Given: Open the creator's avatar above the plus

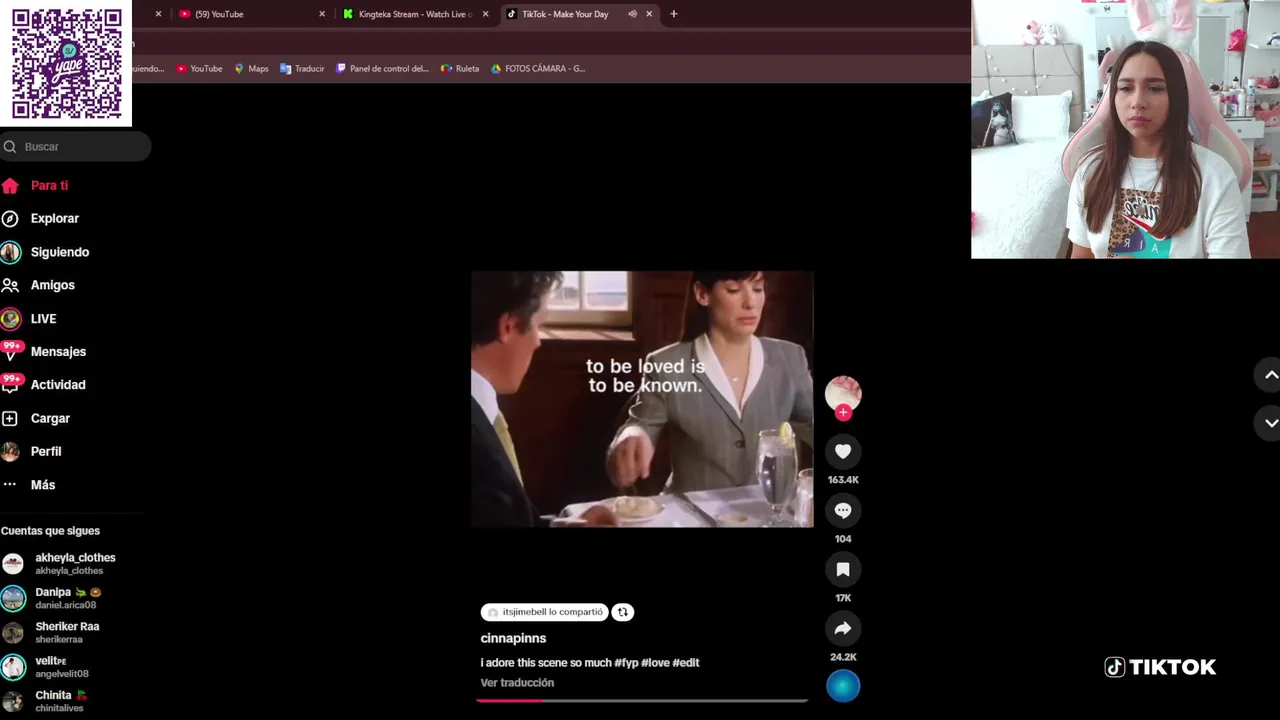Looking at the screenshot, I should tap(843, 393).
